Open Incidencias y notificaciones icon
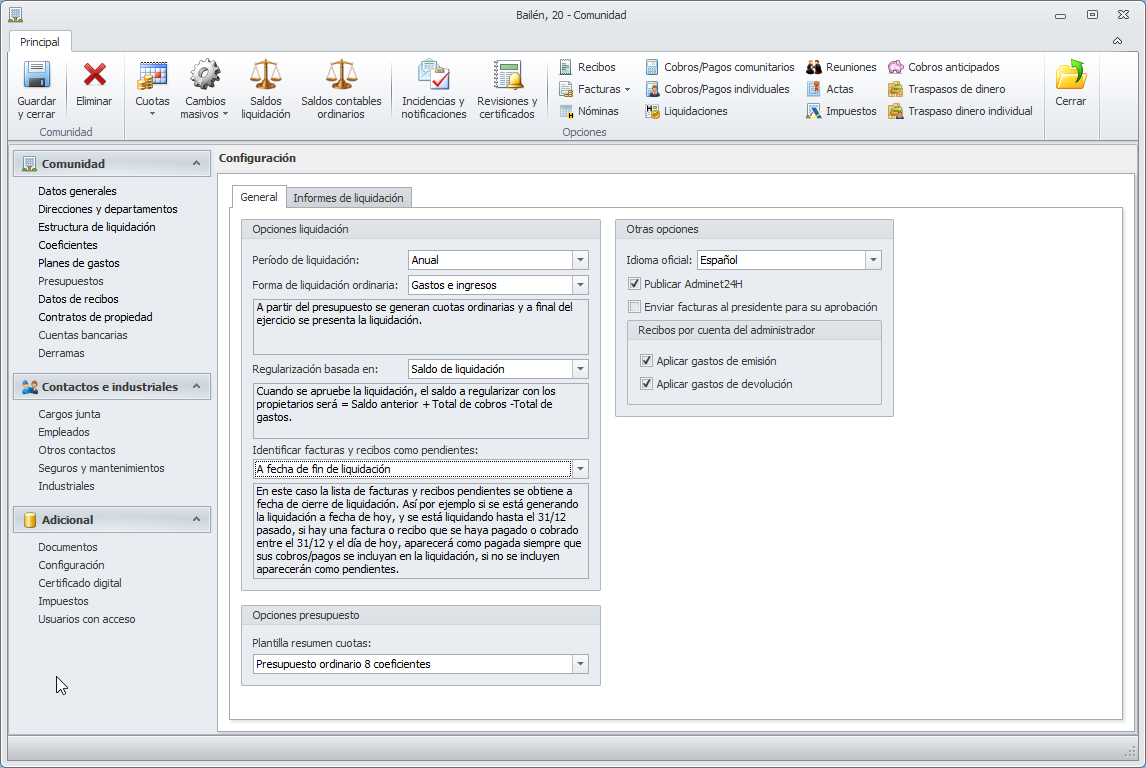The height and width of the screenshot is (768, 1146). (x=433, y=75)
